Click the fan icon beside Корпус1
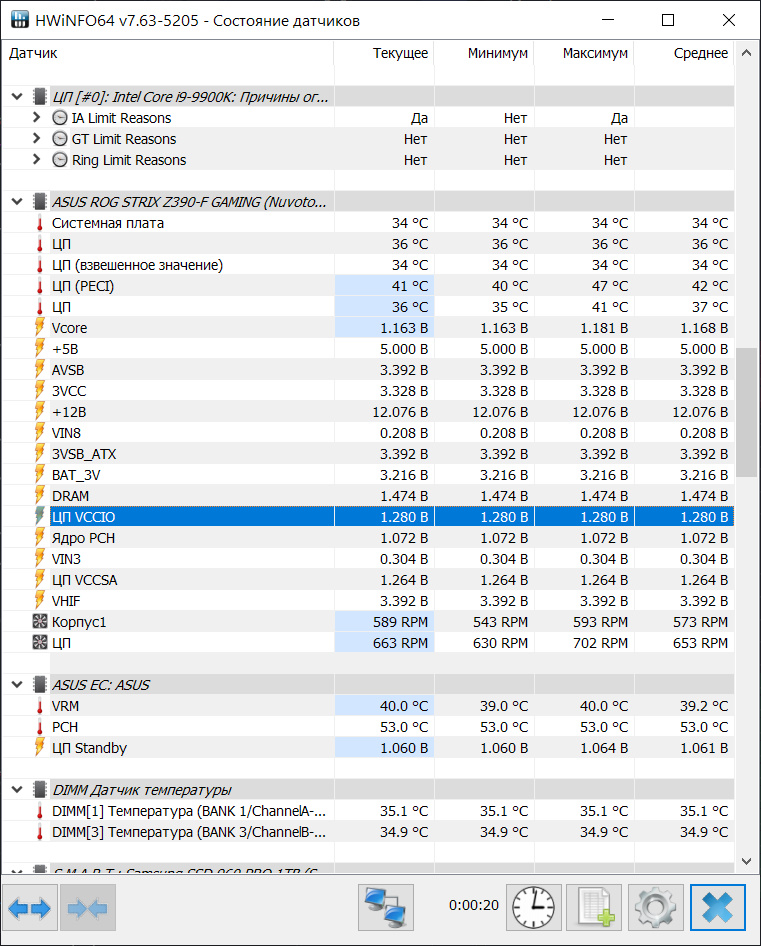This screenshot has height=946, width=761. click(x=40, y=621)
